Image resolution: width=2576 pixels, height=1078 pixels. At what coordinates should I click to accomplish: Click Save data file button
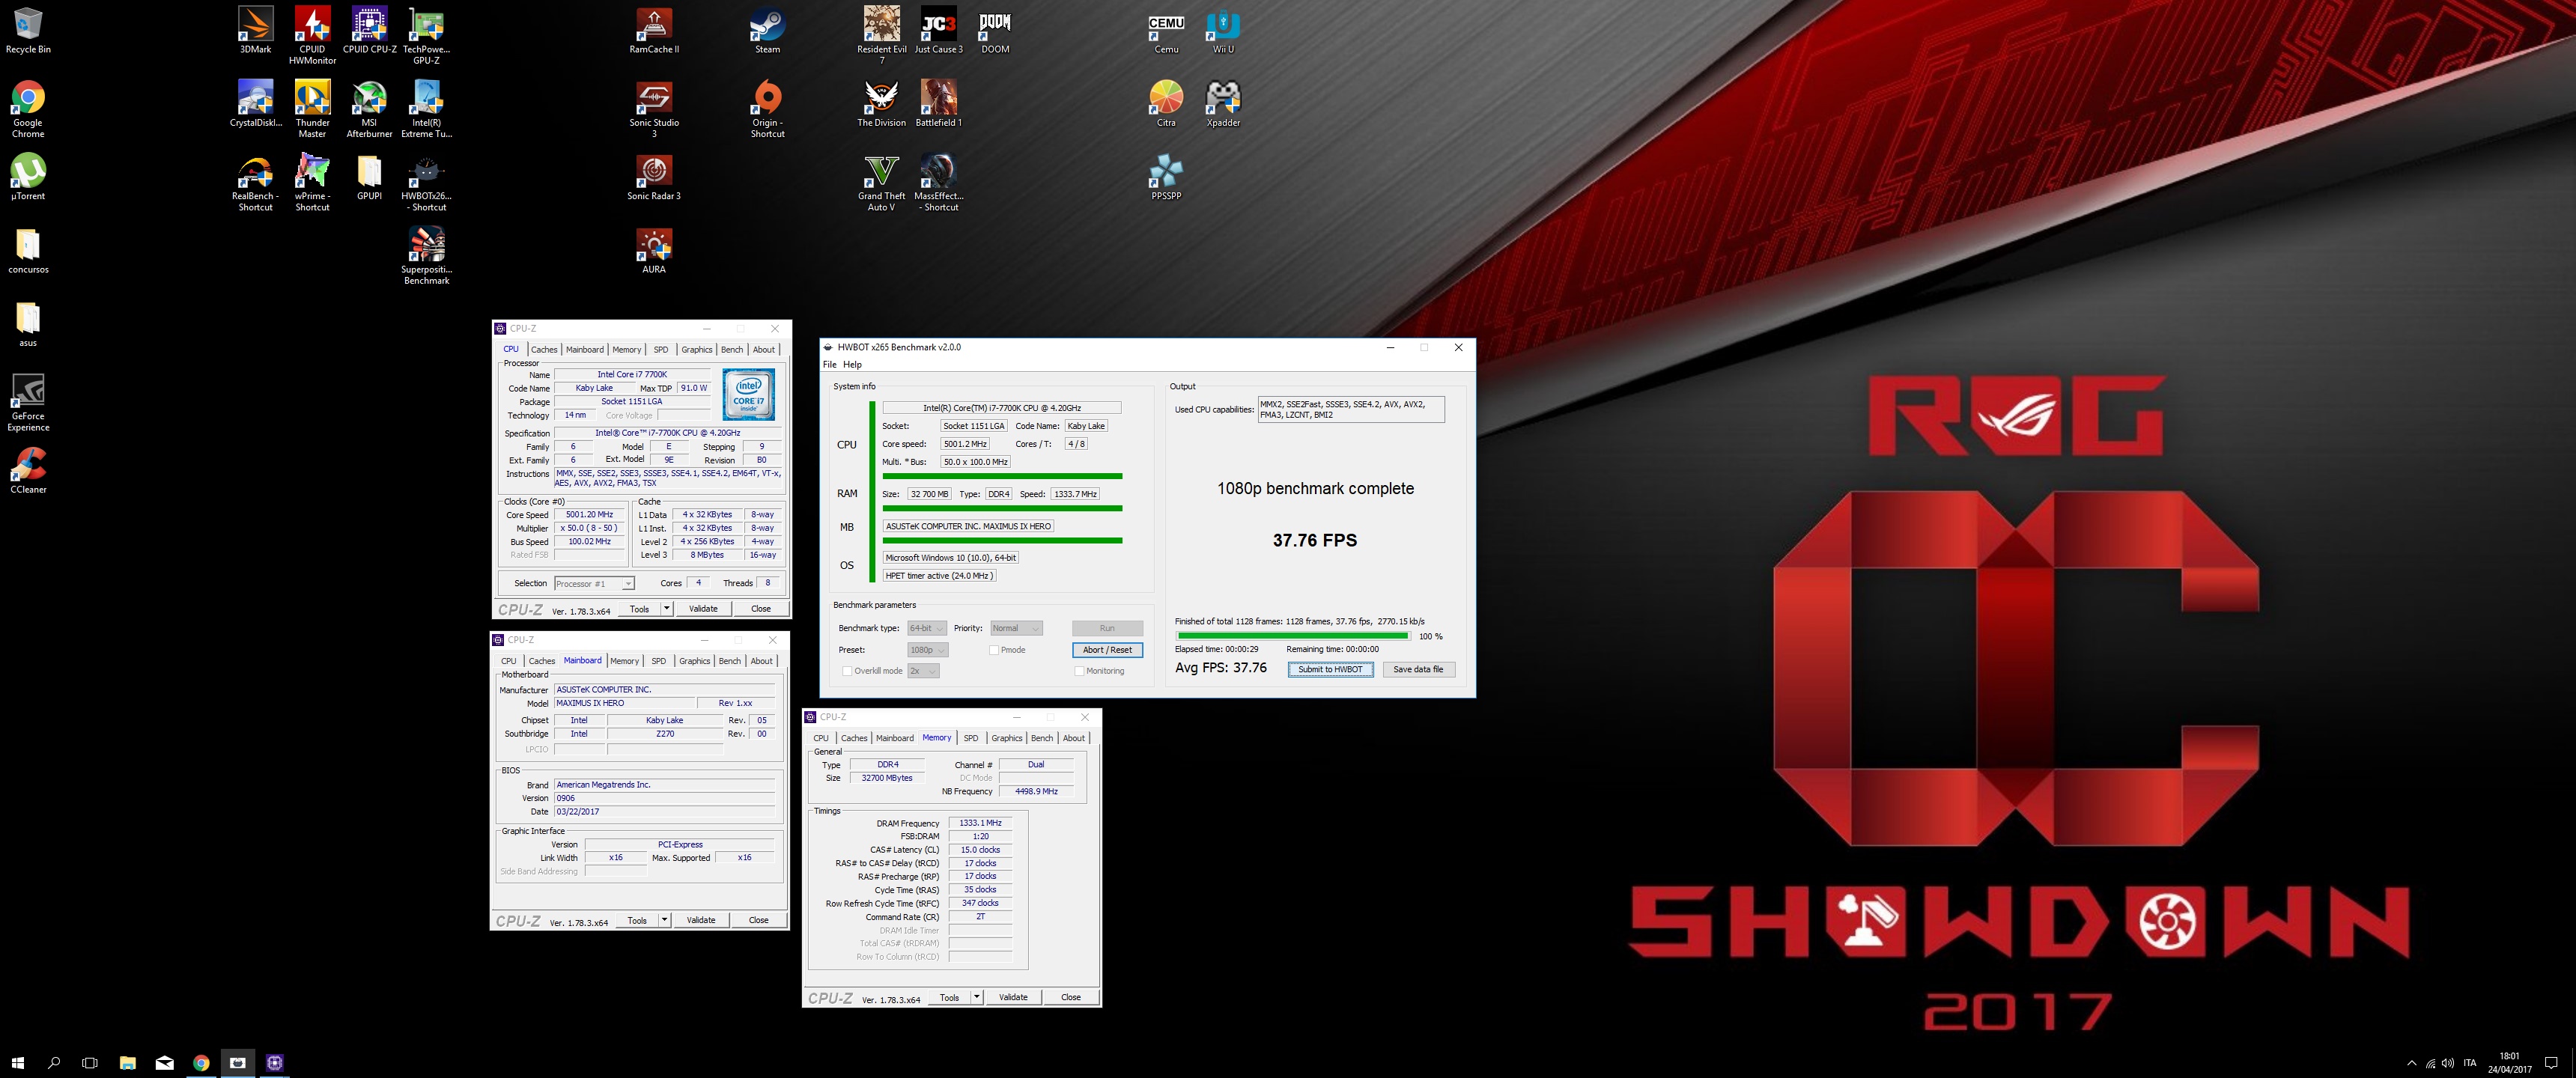(x=1418, y=670)
